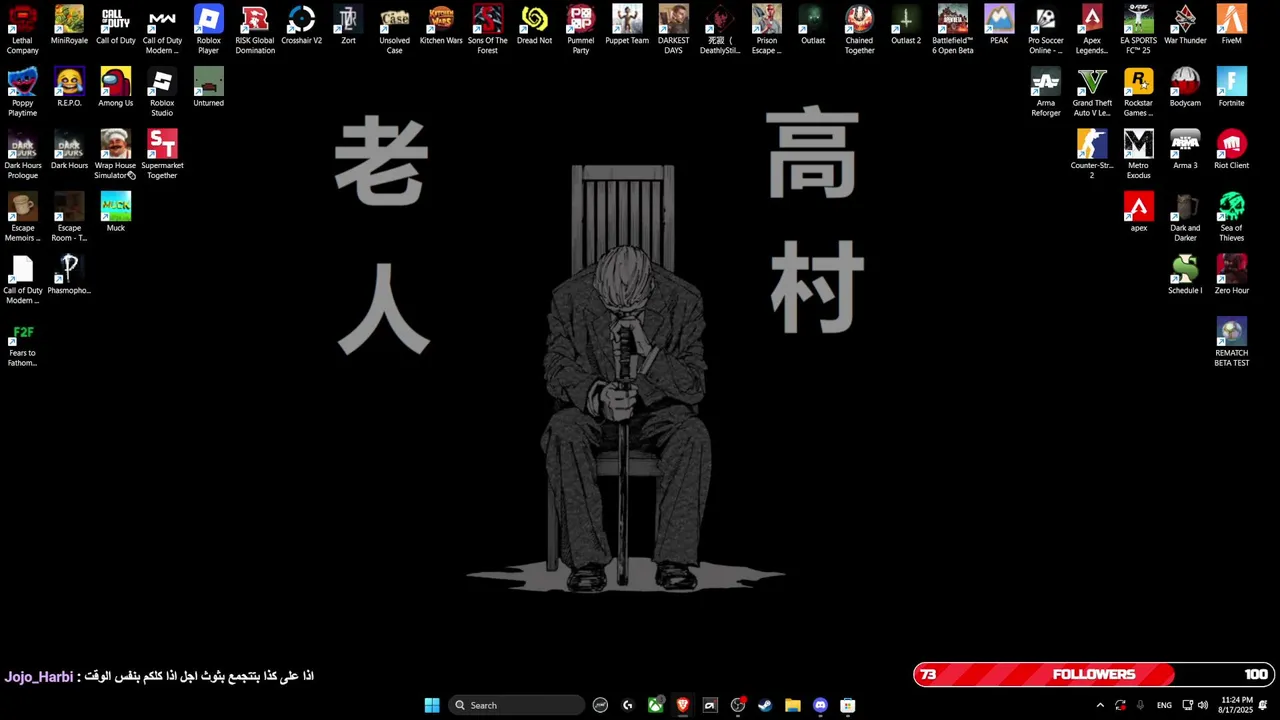Image resolution: width=1280 pixels, height=720 pixels.
Task: Open Dark and Darker shortcut
Action: click(x=1185, y=217)
